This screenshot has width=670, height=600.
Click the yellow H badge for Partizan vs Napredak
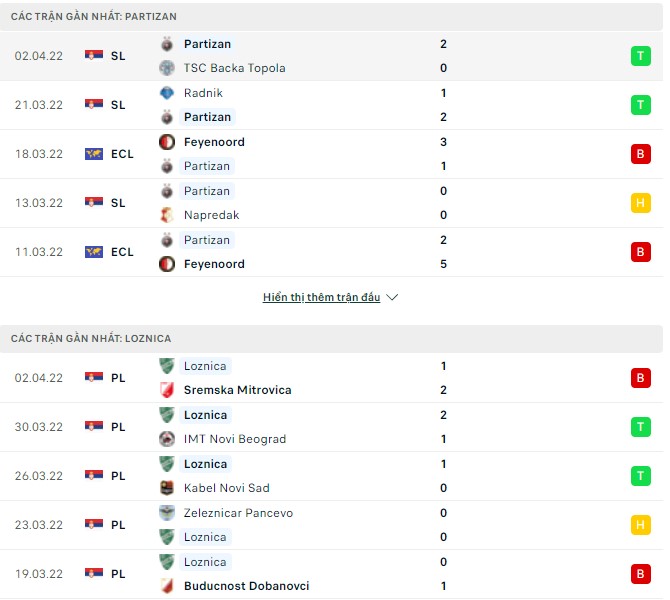tap(640, 203)
